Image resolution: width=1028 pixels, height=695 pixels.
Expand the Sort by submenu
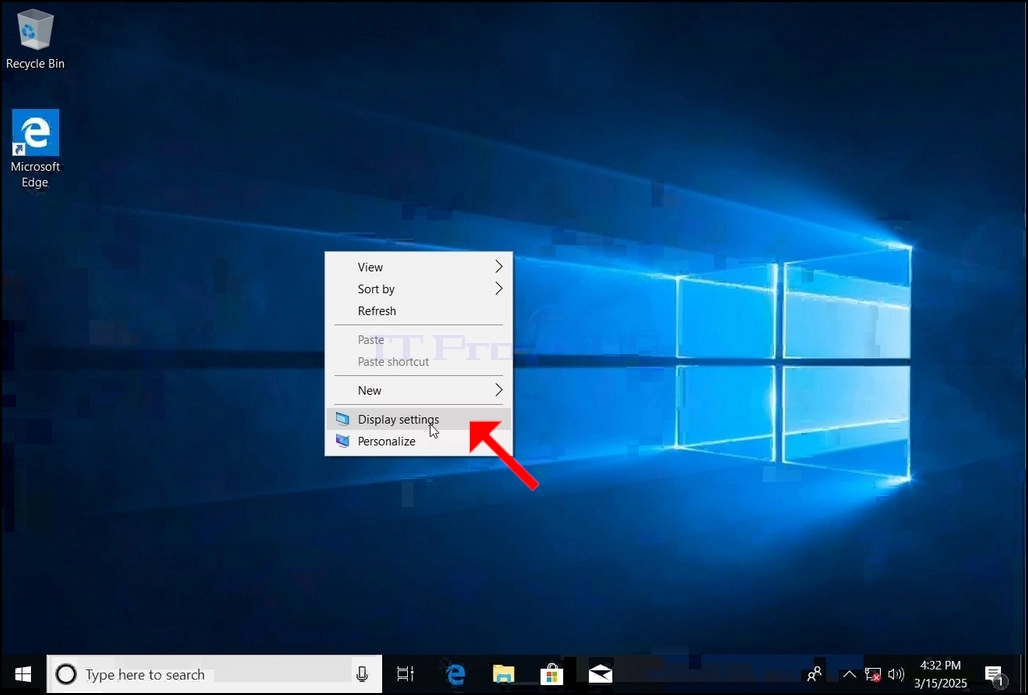(x=419, y=288)
